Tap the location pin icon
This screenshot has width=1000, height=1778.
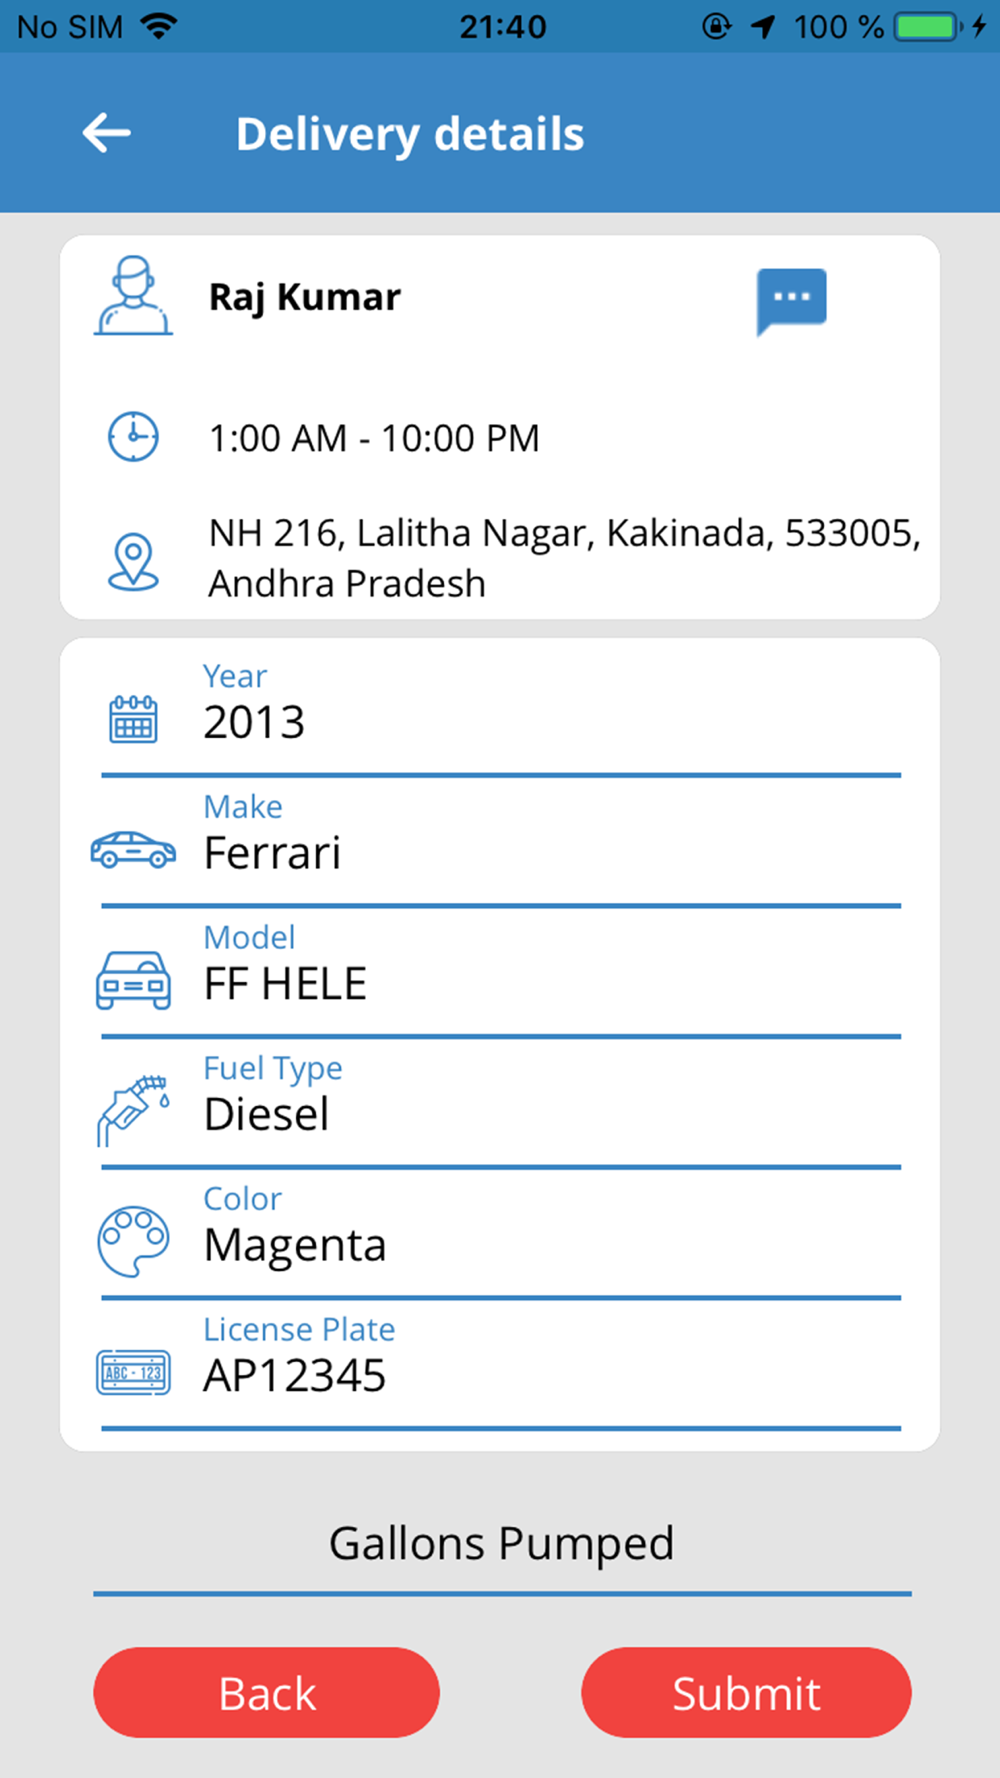133,560
